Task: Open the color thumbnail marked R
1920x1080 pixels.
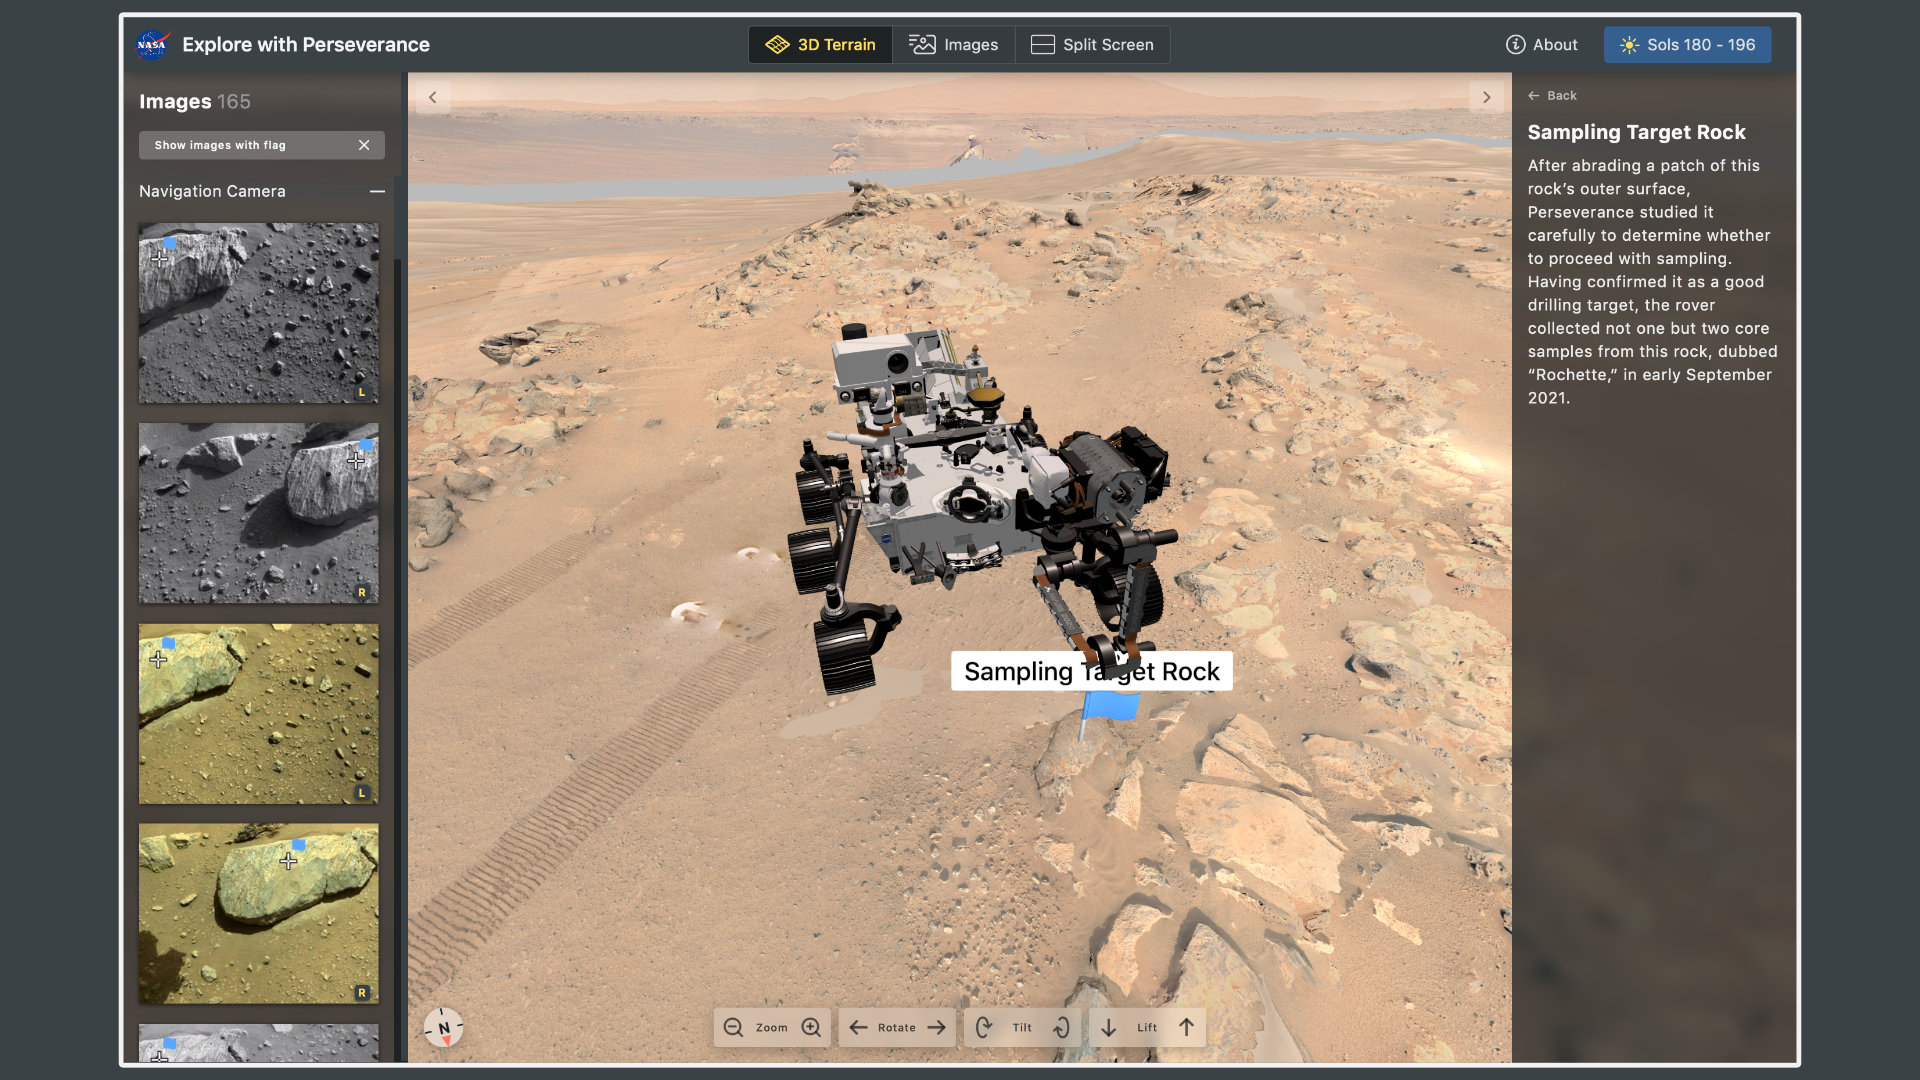Action: point(259,914)
